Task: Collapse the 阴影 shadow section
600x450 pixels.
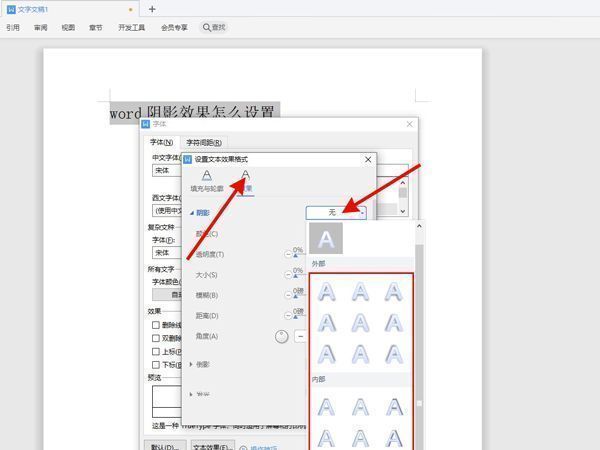Action: pos(192,213)
